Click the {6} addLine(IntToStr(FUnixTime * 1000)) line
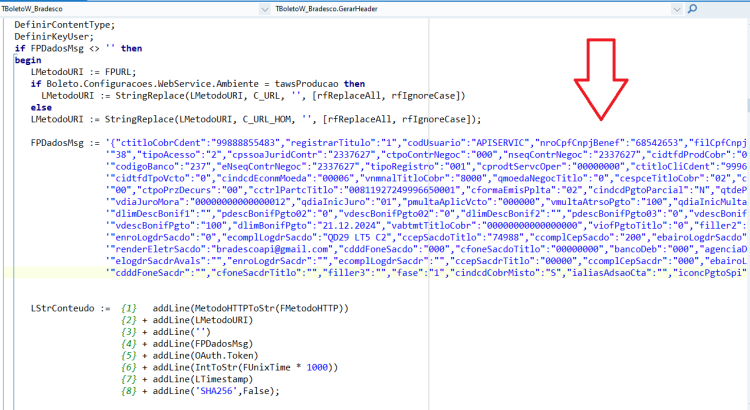 [230, 367]
